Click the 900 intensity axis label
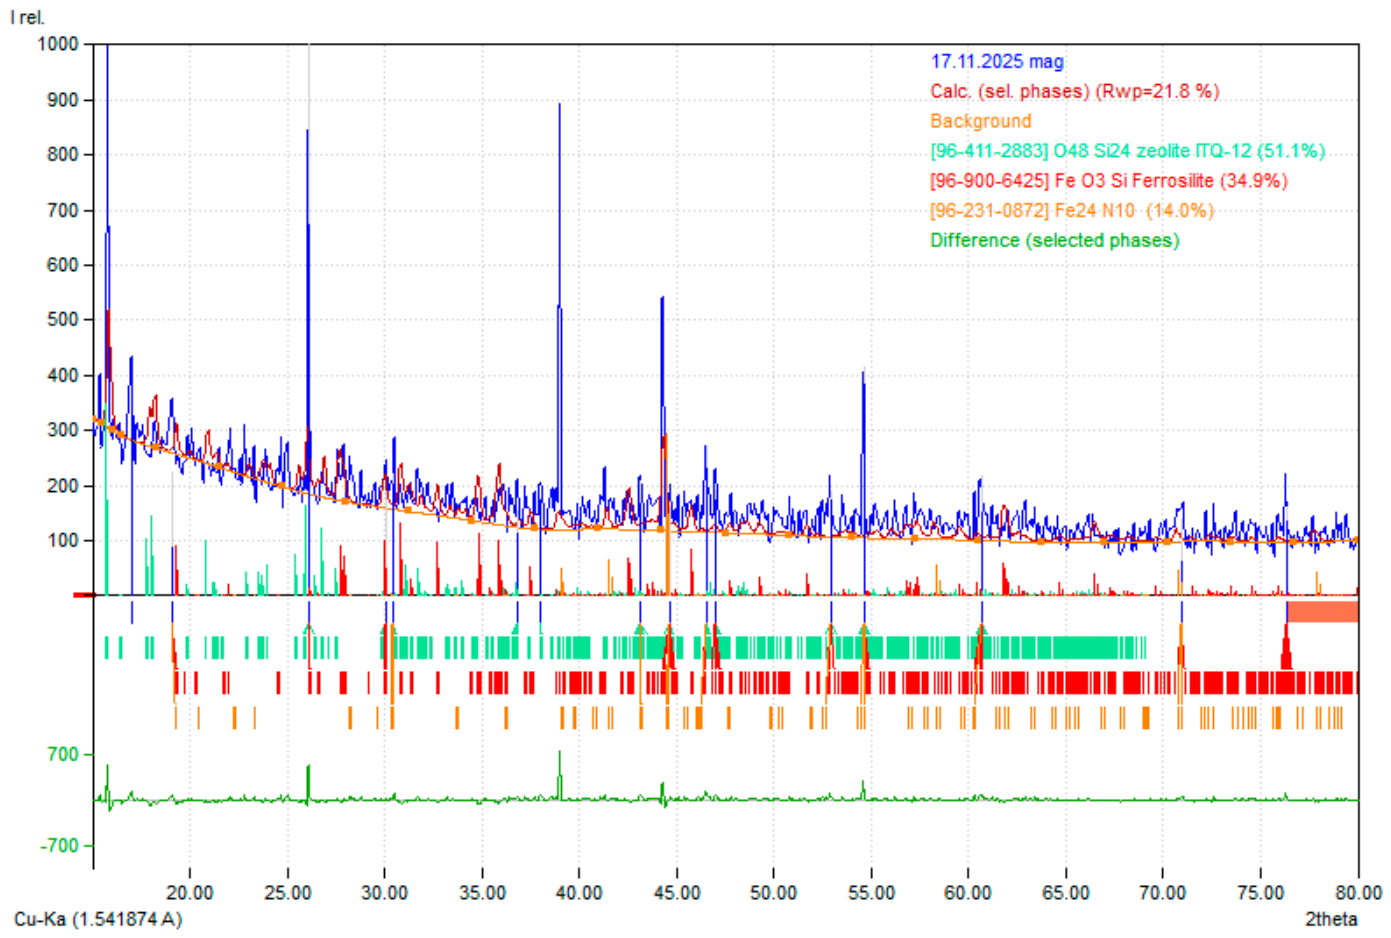 [x=63, y=100]
